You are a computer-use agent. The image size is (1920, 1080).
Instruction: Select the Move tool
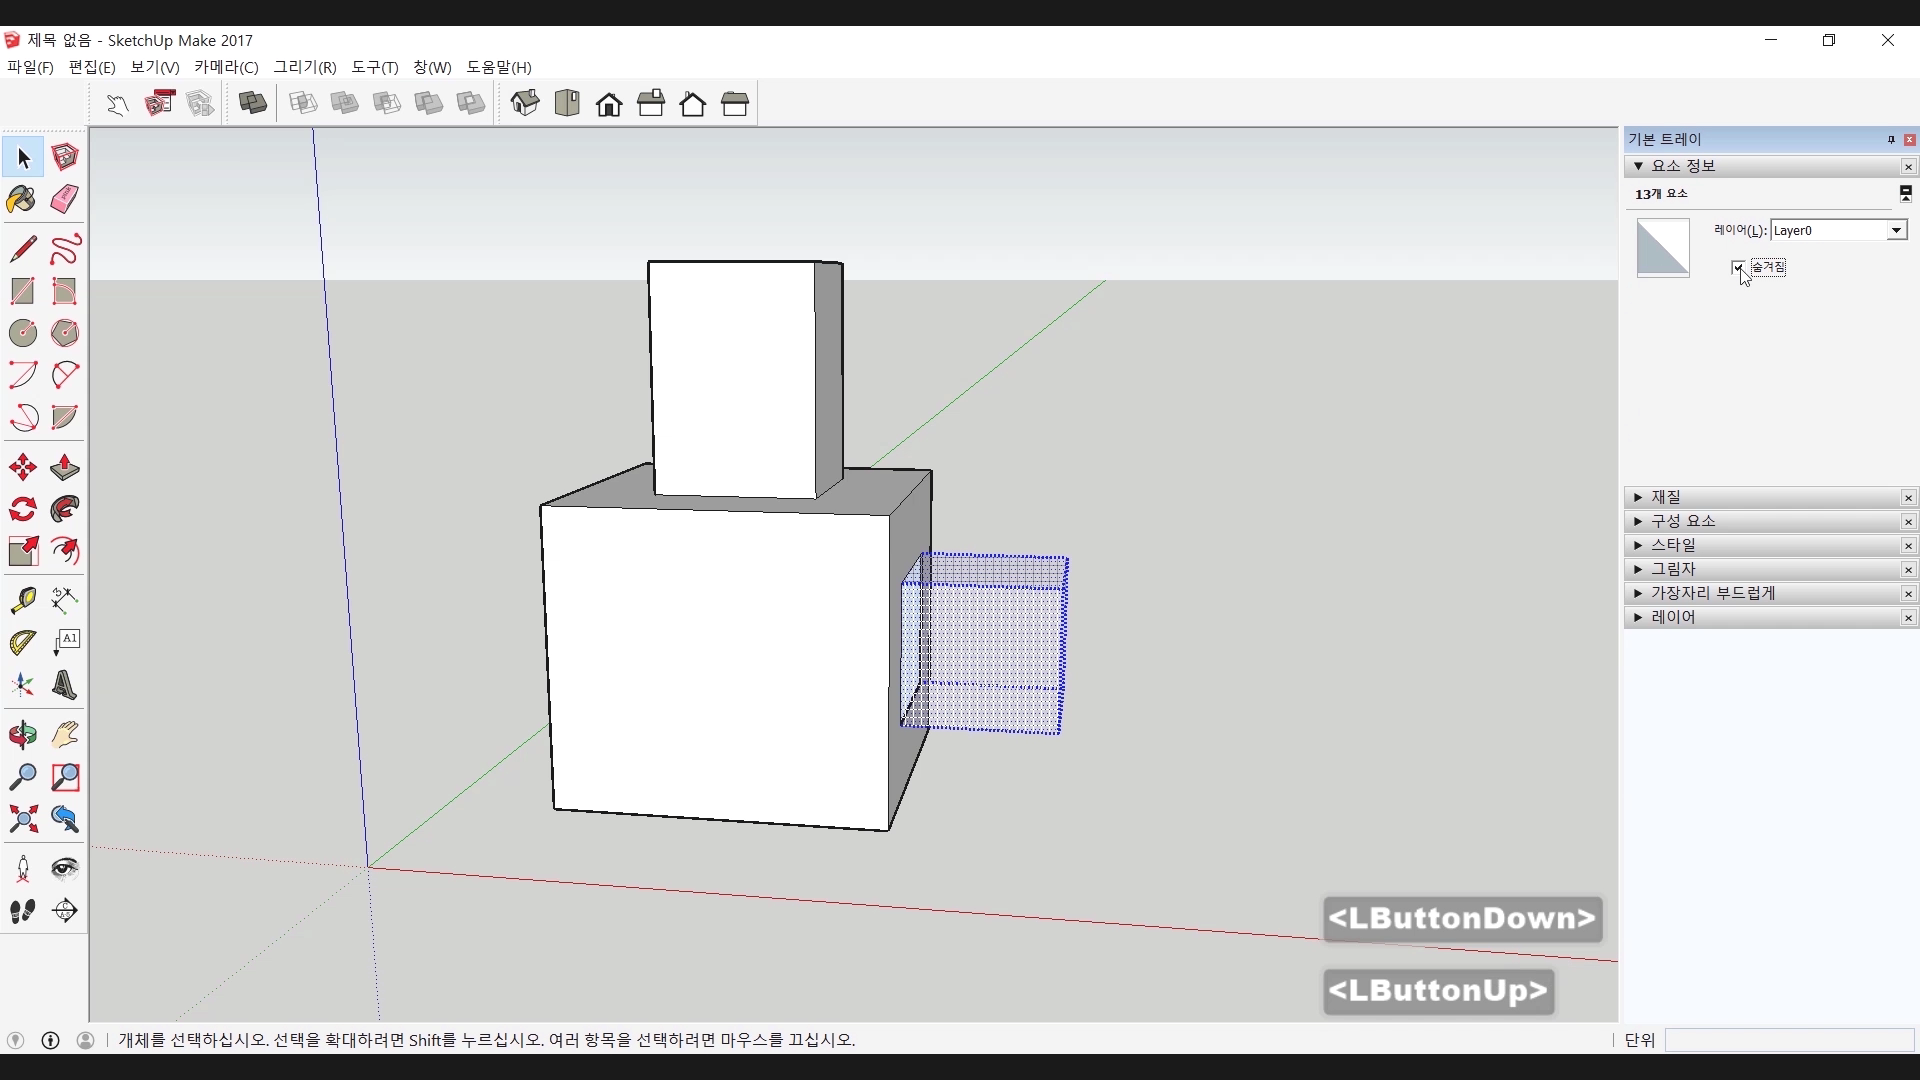[22, 468]
